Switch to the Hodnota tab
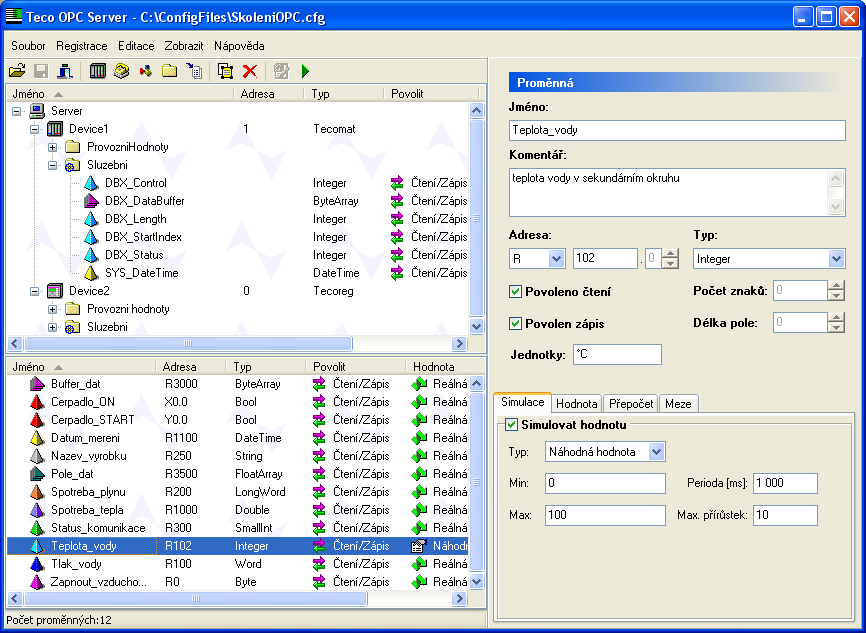The width and height of the screenshot is (866, 633). (x=577, y=404)
